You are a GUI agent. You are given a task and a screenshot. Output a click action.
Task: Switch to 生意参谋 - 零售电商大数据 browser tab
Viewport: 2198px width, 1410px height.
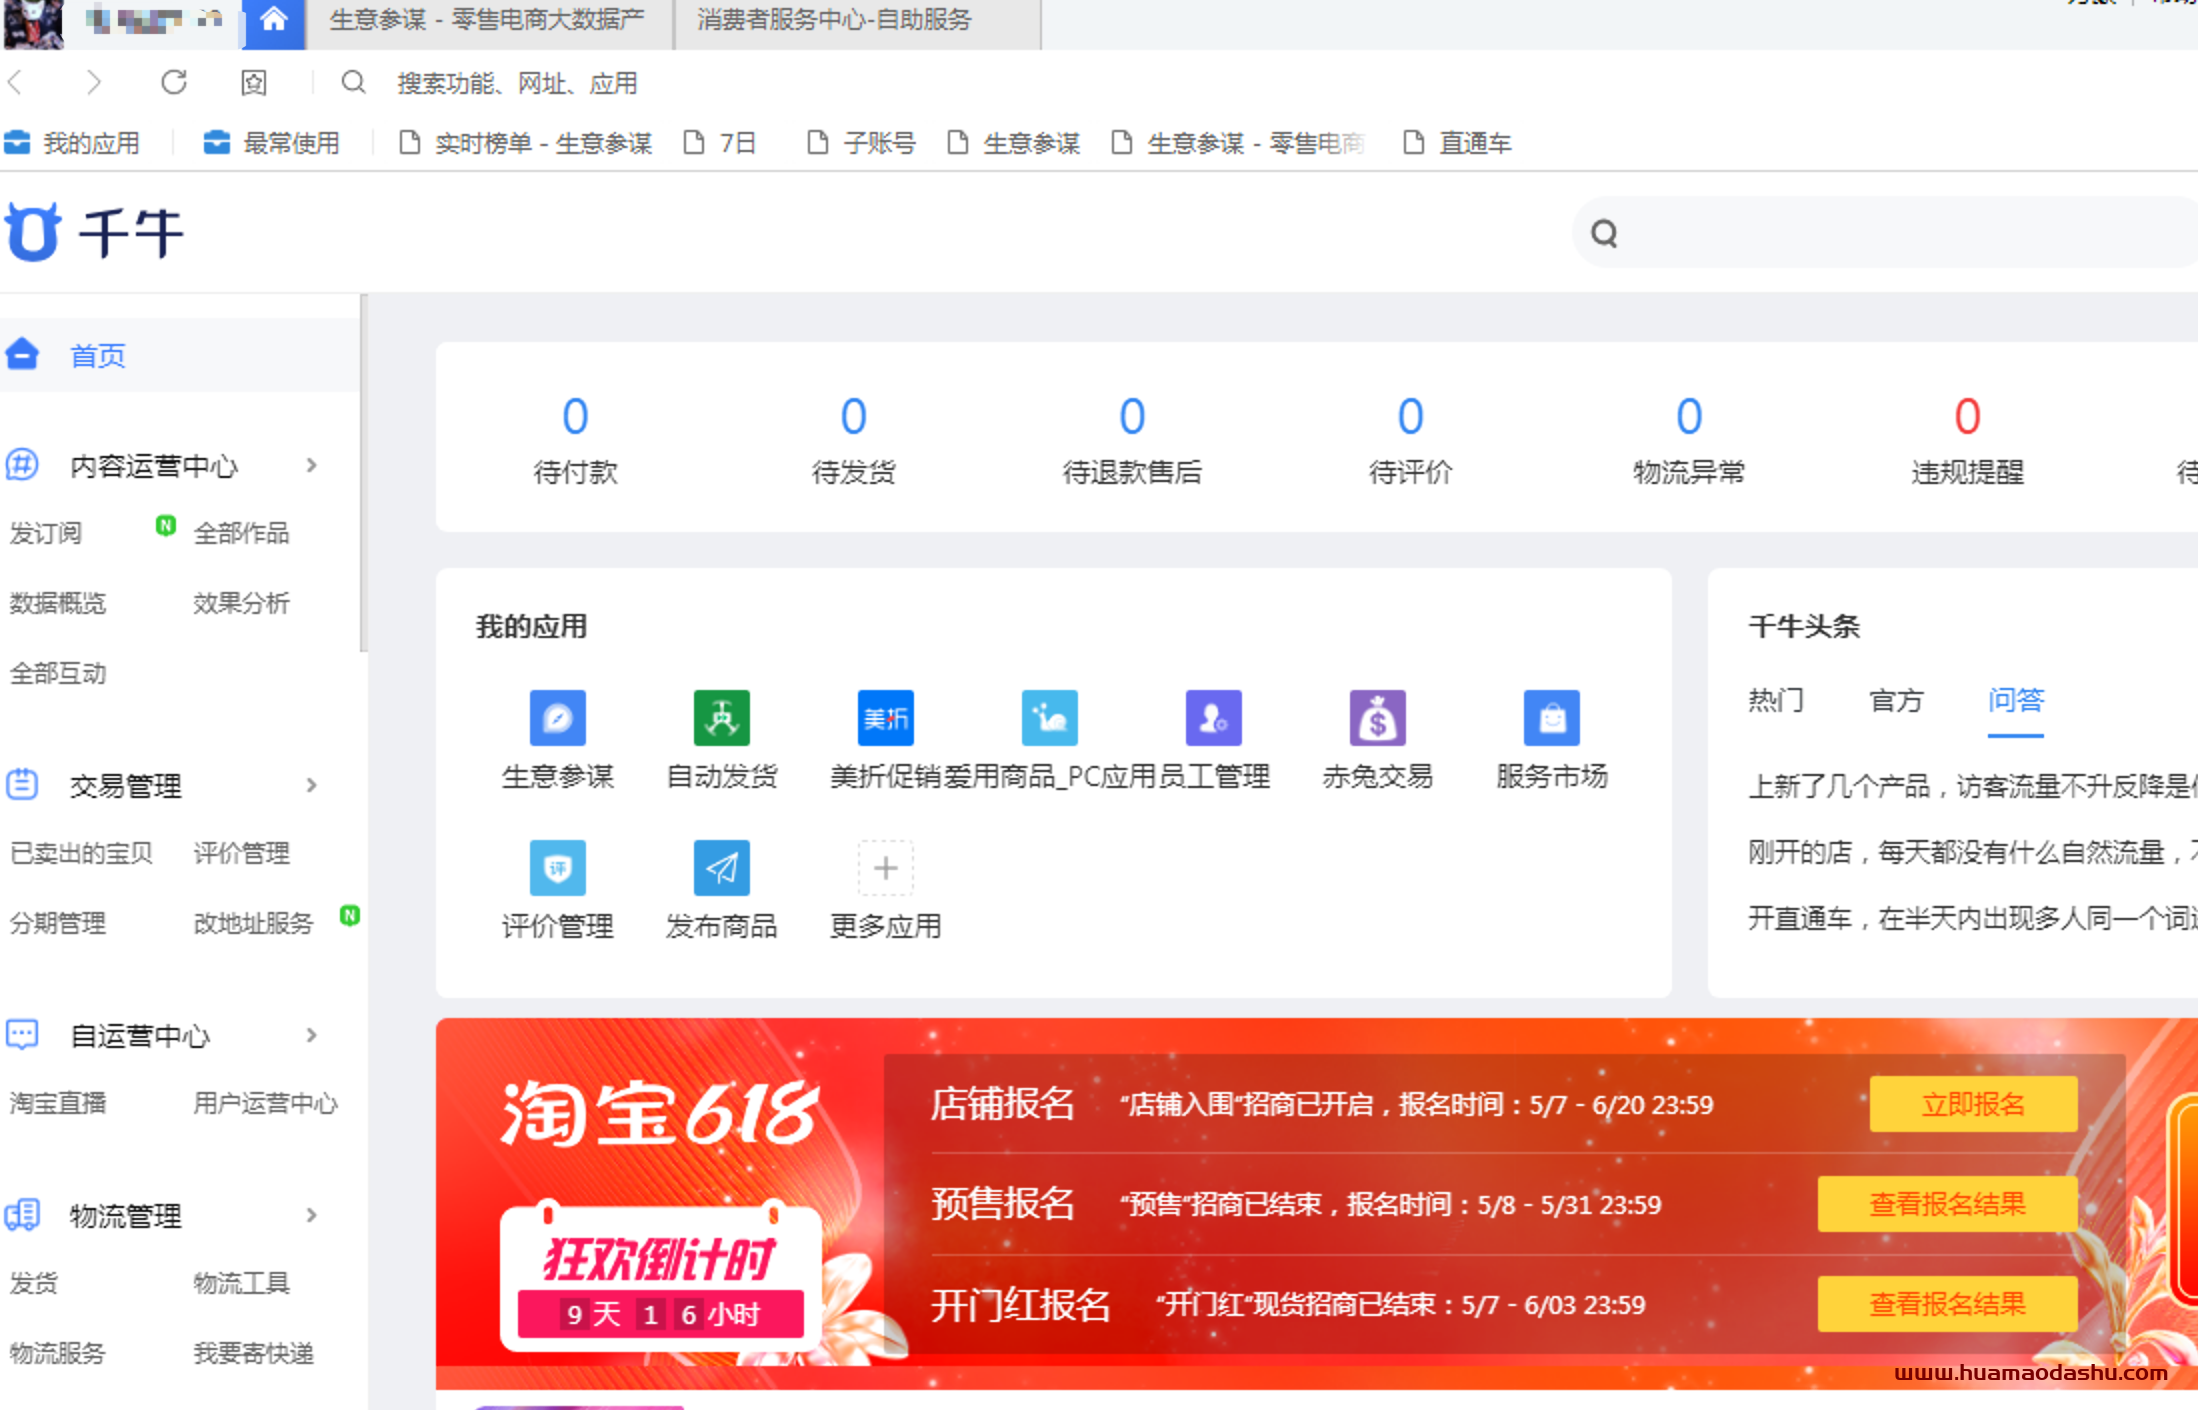tap(488, 22)
